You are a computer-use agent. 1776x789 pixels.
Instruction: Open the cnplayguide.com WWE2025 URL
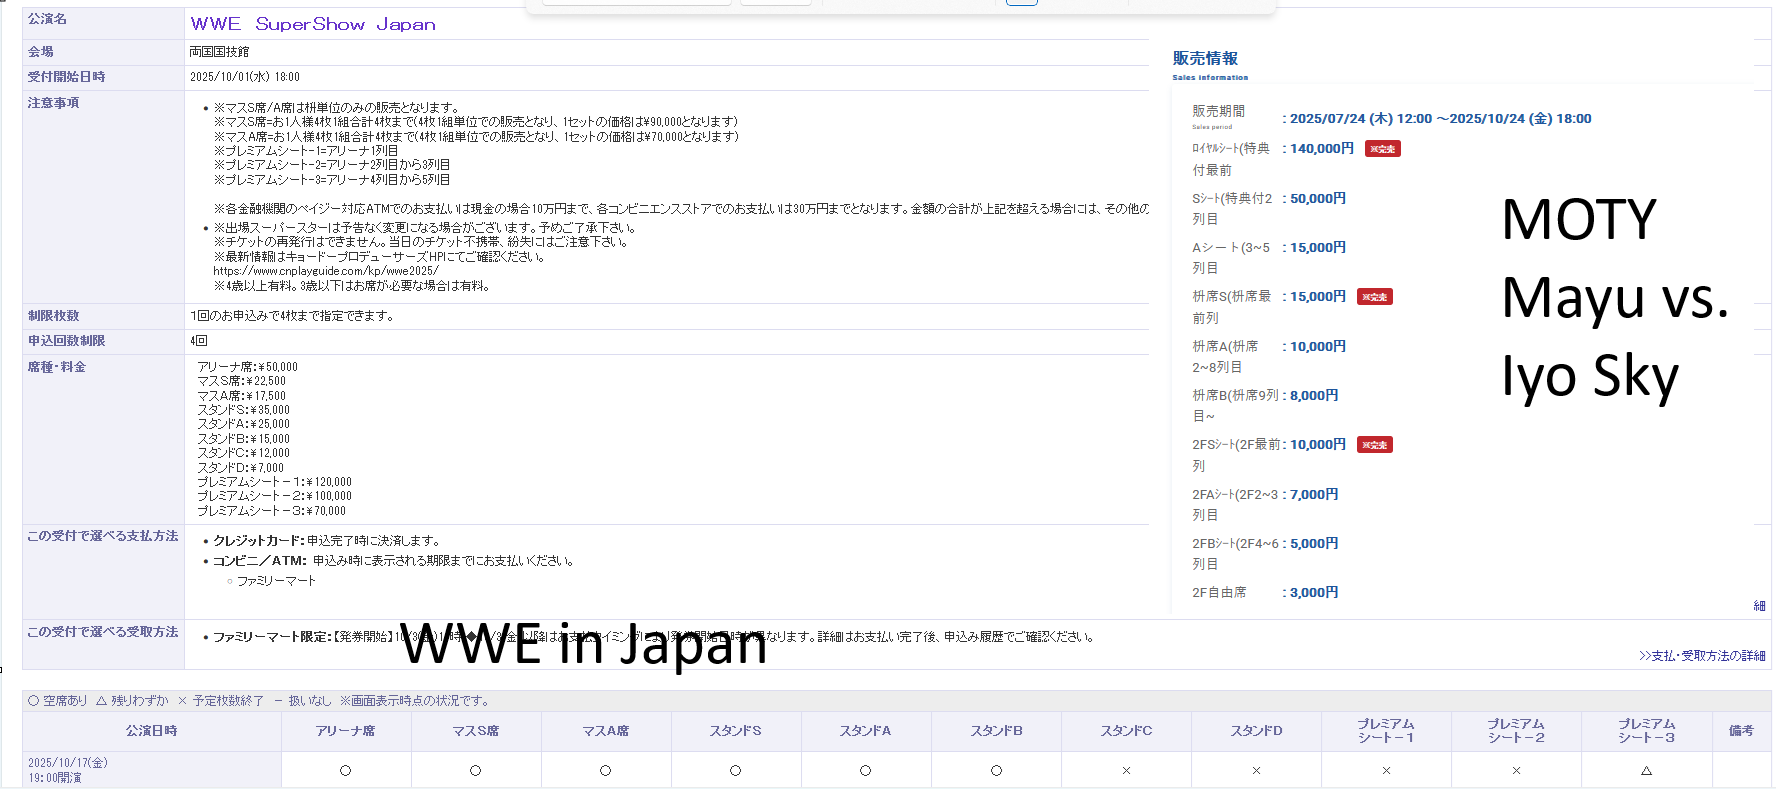pos(326,271)
